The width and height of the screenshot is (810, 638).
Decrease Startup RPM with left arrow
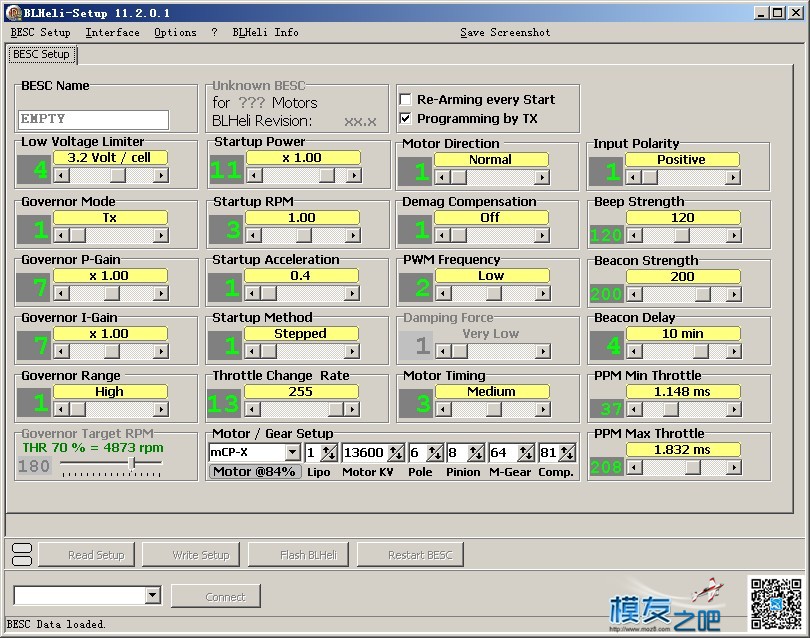pyautogui.click(x=253, y=236)
